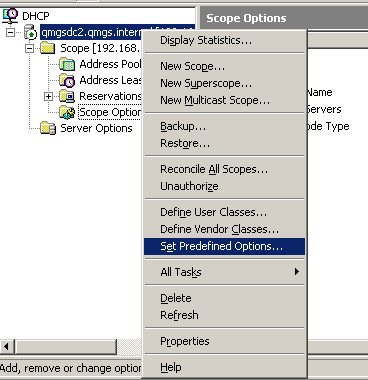
Task: Click tree pane scroll left arrow
Action: 7,346
